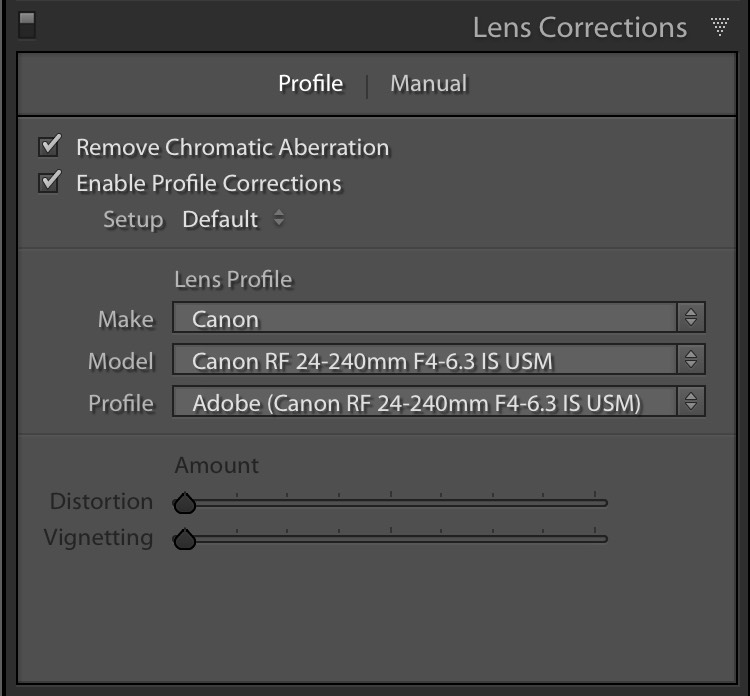Click the Distortion slider handle
Image resolution: width=750 pixels, height=696 pixels.
185,503
